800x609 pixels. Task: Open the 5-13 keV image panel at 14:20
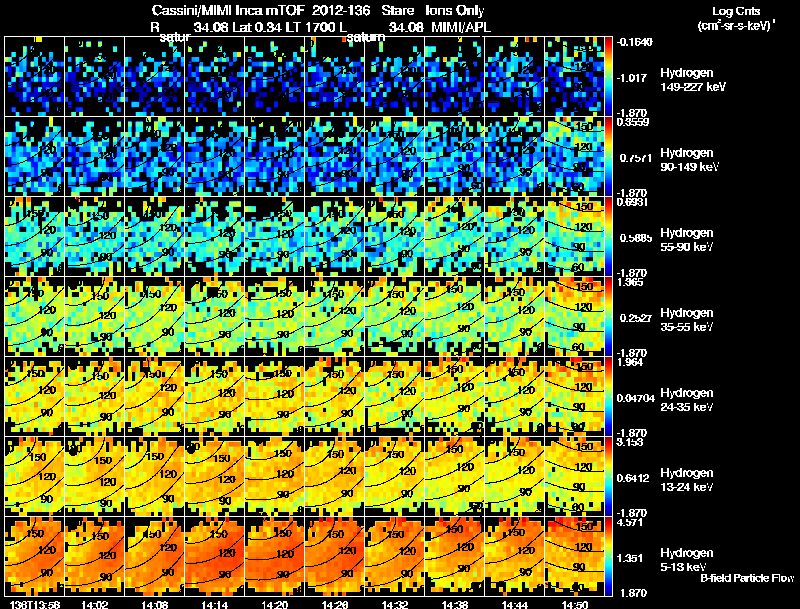click(x=274, y=556)
